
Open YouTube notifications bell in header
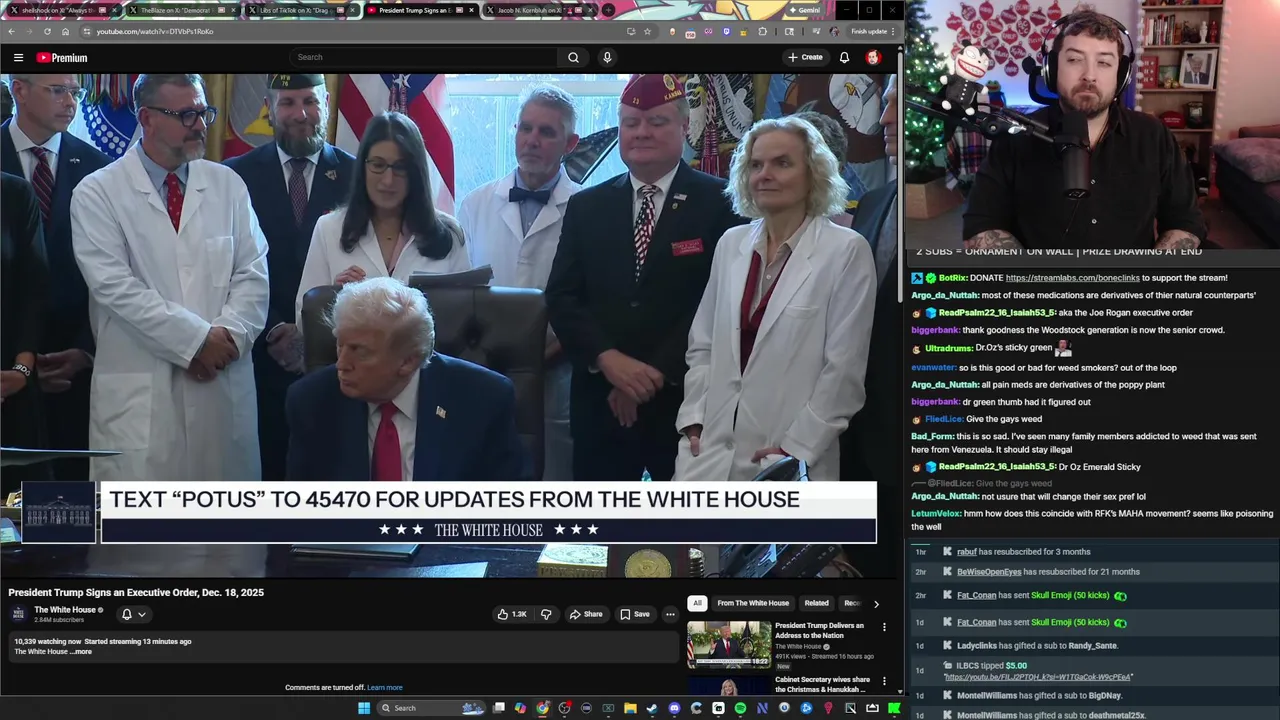(844, 57)
